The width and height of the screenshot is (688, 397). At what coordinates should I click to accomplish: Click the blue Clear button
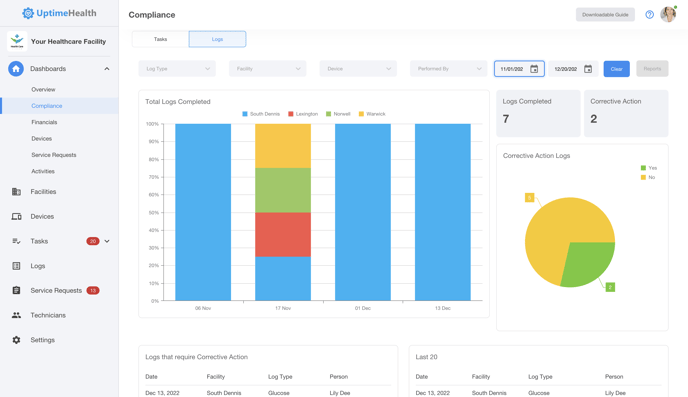tap(616, 69)
